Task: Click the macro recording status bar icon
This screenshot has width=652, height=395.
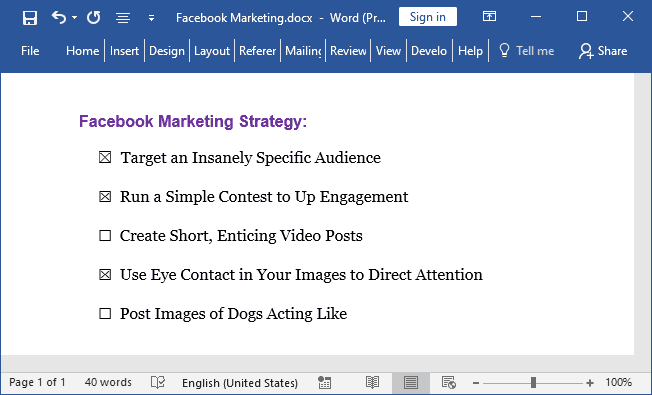Action: (324, 382)
